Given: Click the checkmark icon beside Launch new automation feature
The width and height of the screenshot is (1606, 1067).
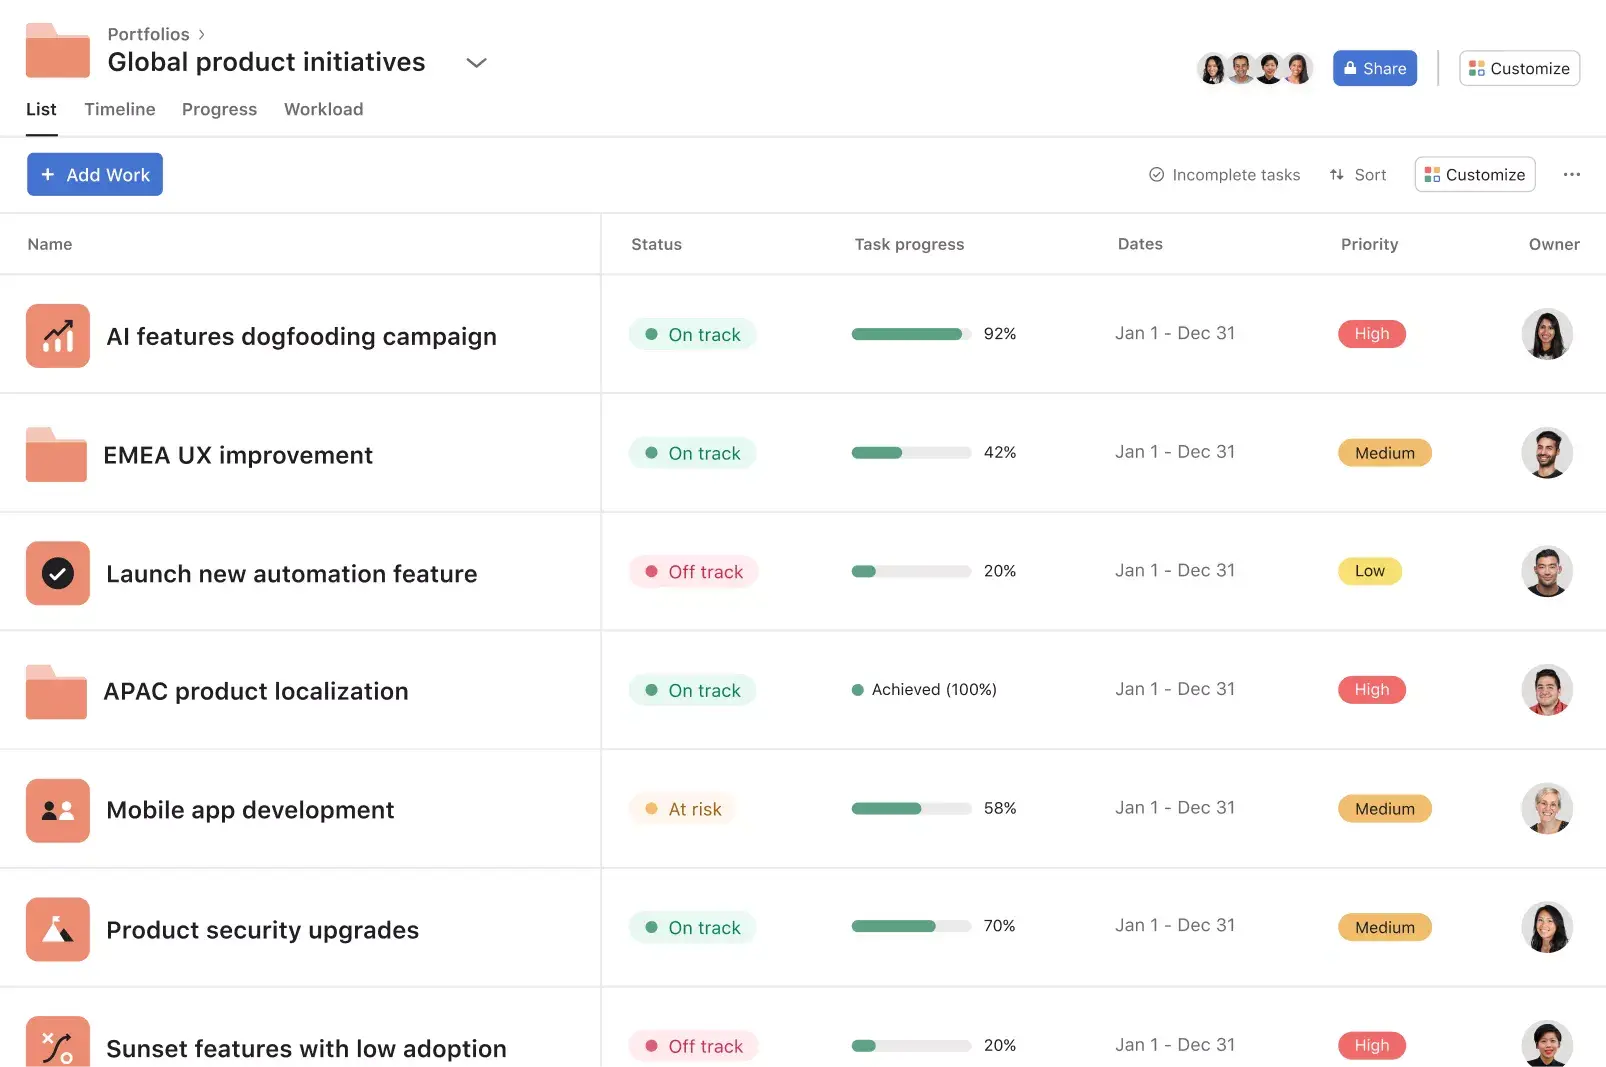Looking at the screenshot, I should click(57, 572).
